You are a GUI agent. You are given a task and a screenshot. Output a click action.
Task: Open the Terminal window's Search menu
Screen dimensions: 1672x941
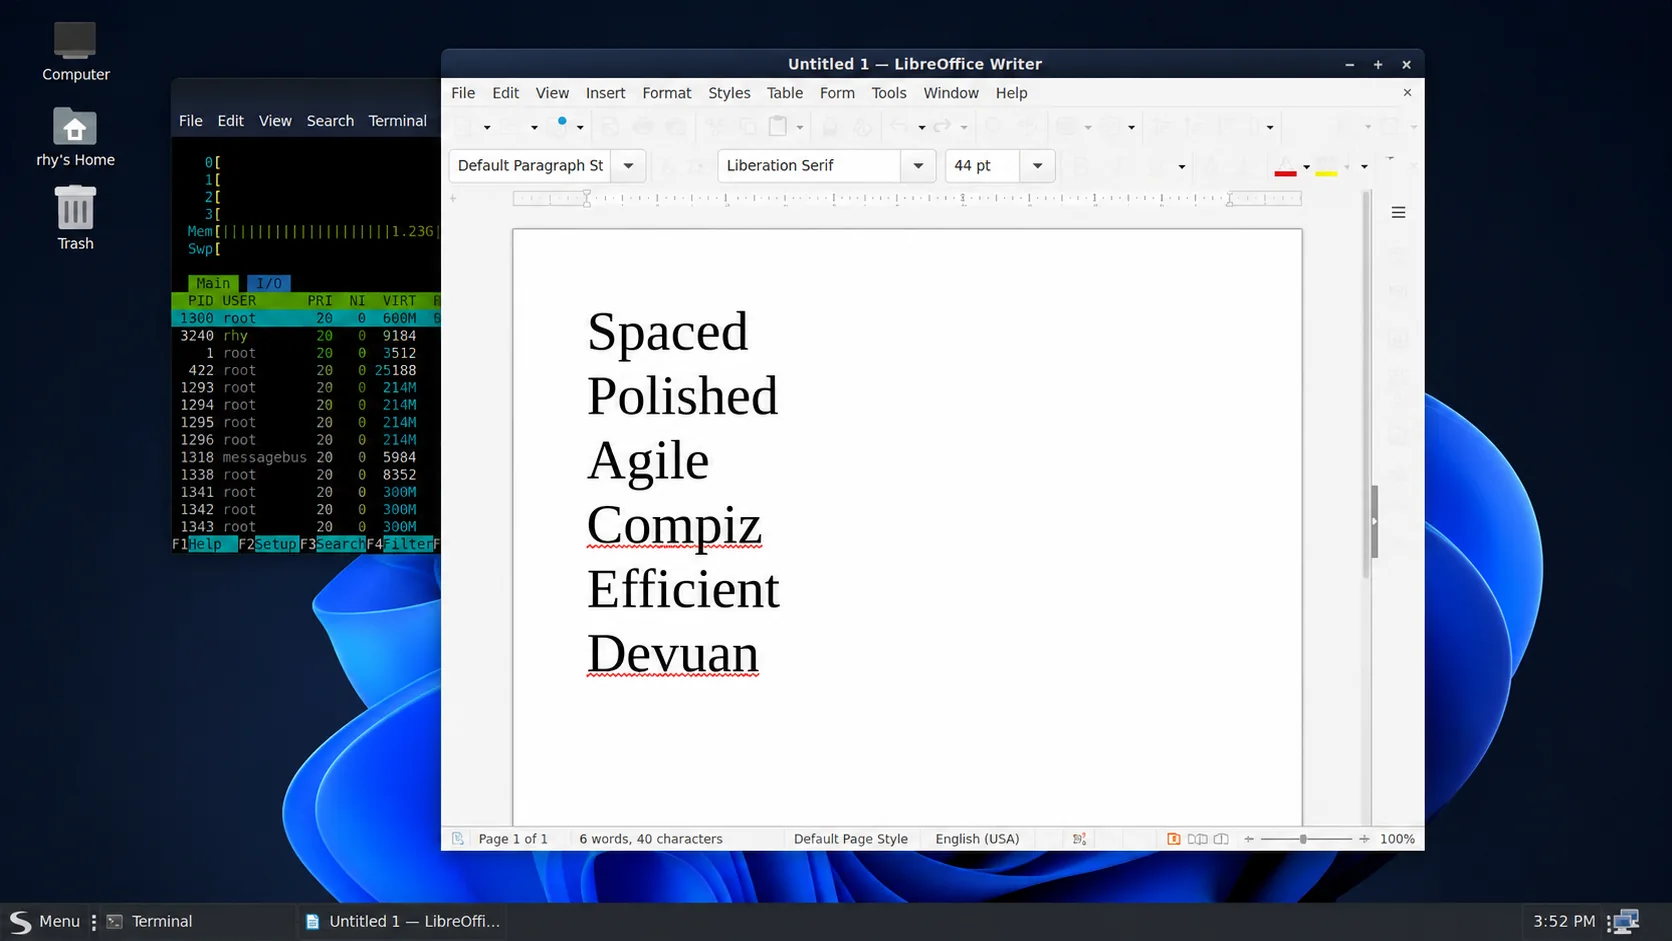pyautogui.click(x=330, y=121)
